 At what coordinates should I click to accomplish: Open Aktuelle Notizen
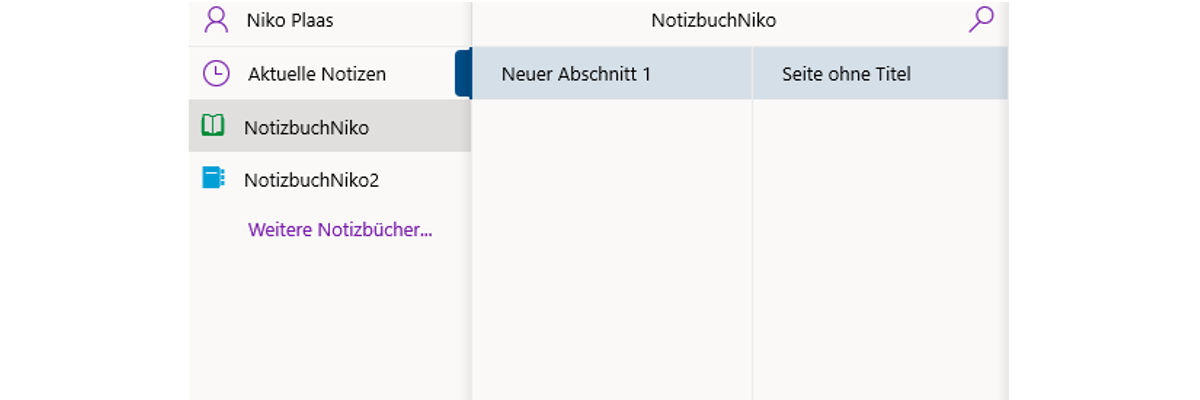(317, 74)
